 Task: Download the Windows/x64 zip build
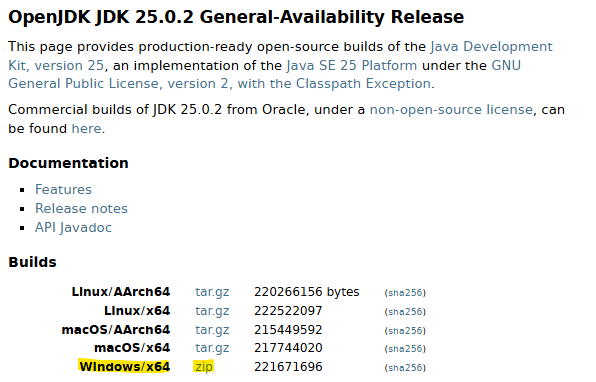point(204,367)
